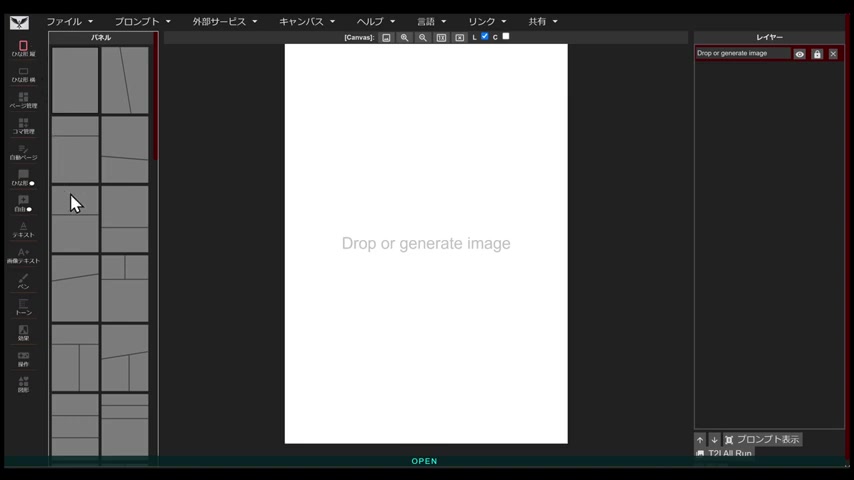This screenshot has height=480, width=854.
Task: Zoom in on the canvas
Action: point(404,38)
